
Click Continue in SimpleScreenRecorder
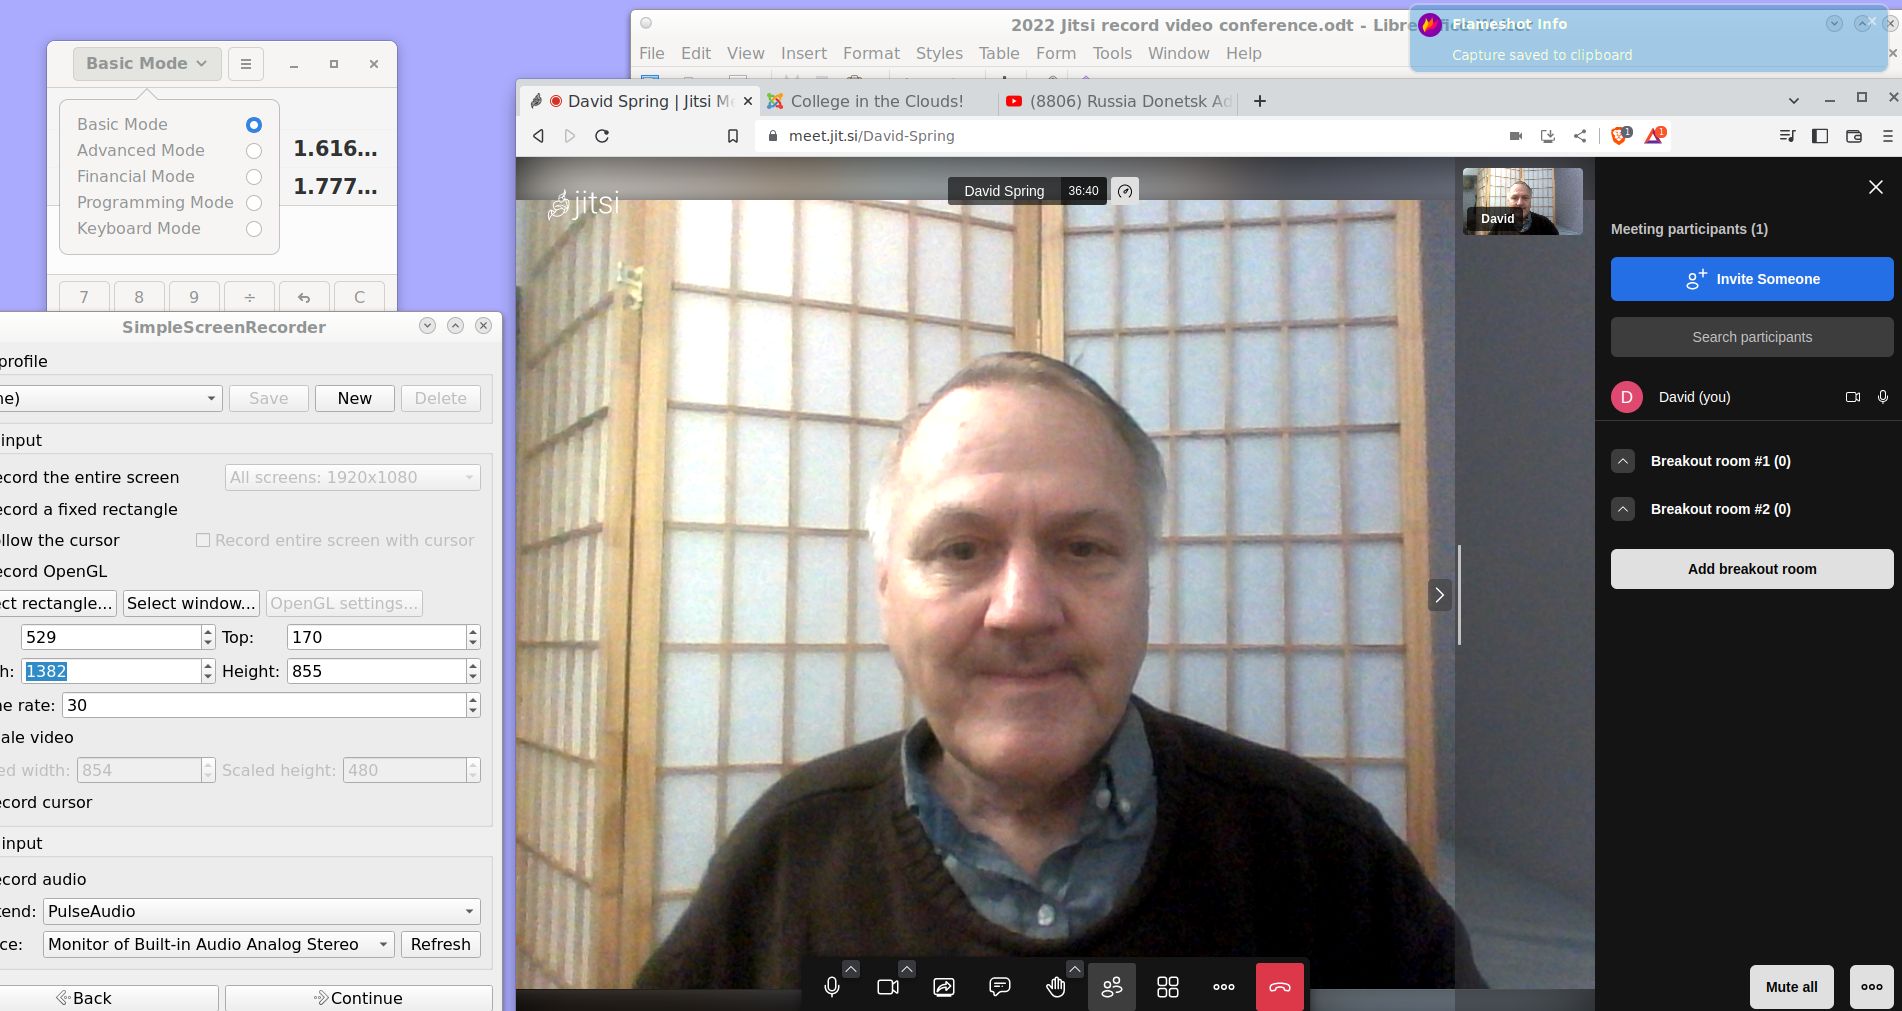pos(358,998)
